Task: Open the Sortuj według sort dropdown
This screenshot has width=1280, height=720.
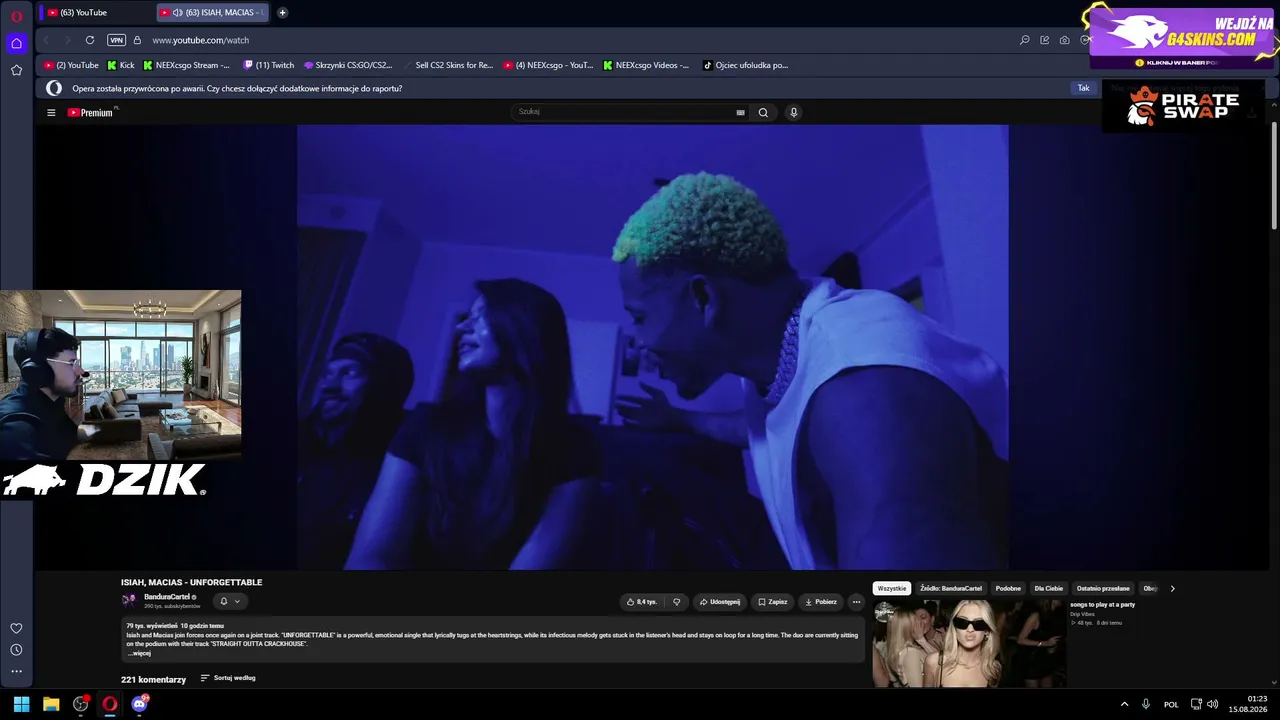Action: coord(228,678)
